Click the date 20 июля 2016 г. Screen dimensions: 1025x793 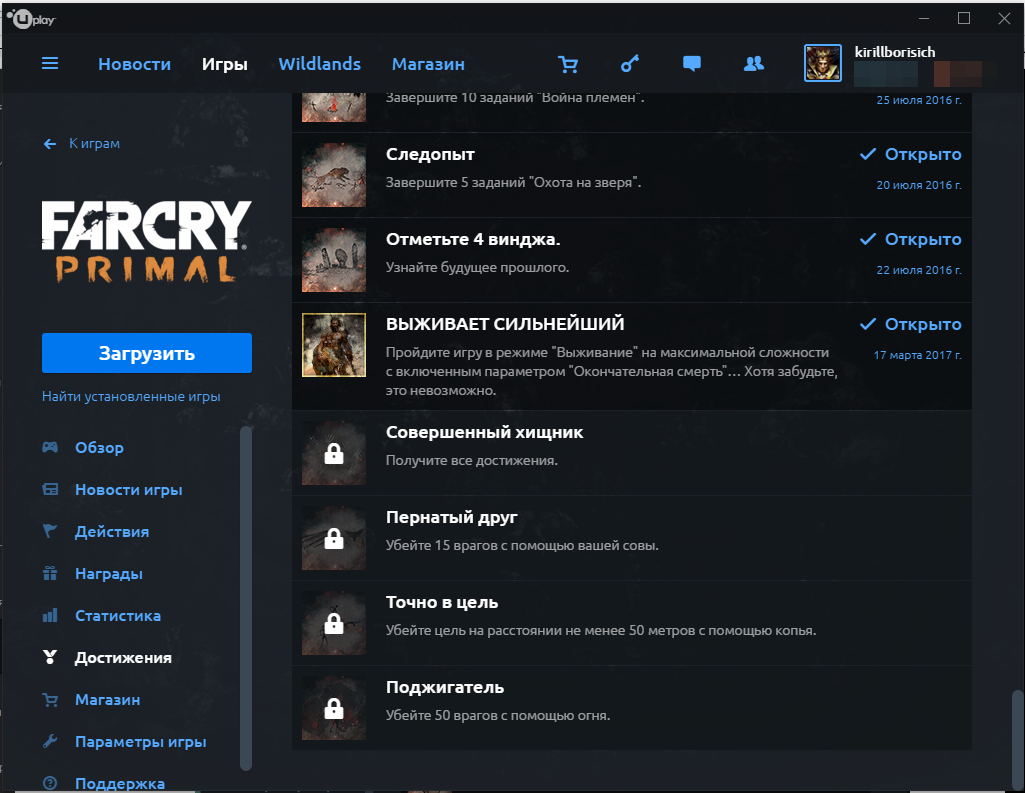click(x=919, y=185)
